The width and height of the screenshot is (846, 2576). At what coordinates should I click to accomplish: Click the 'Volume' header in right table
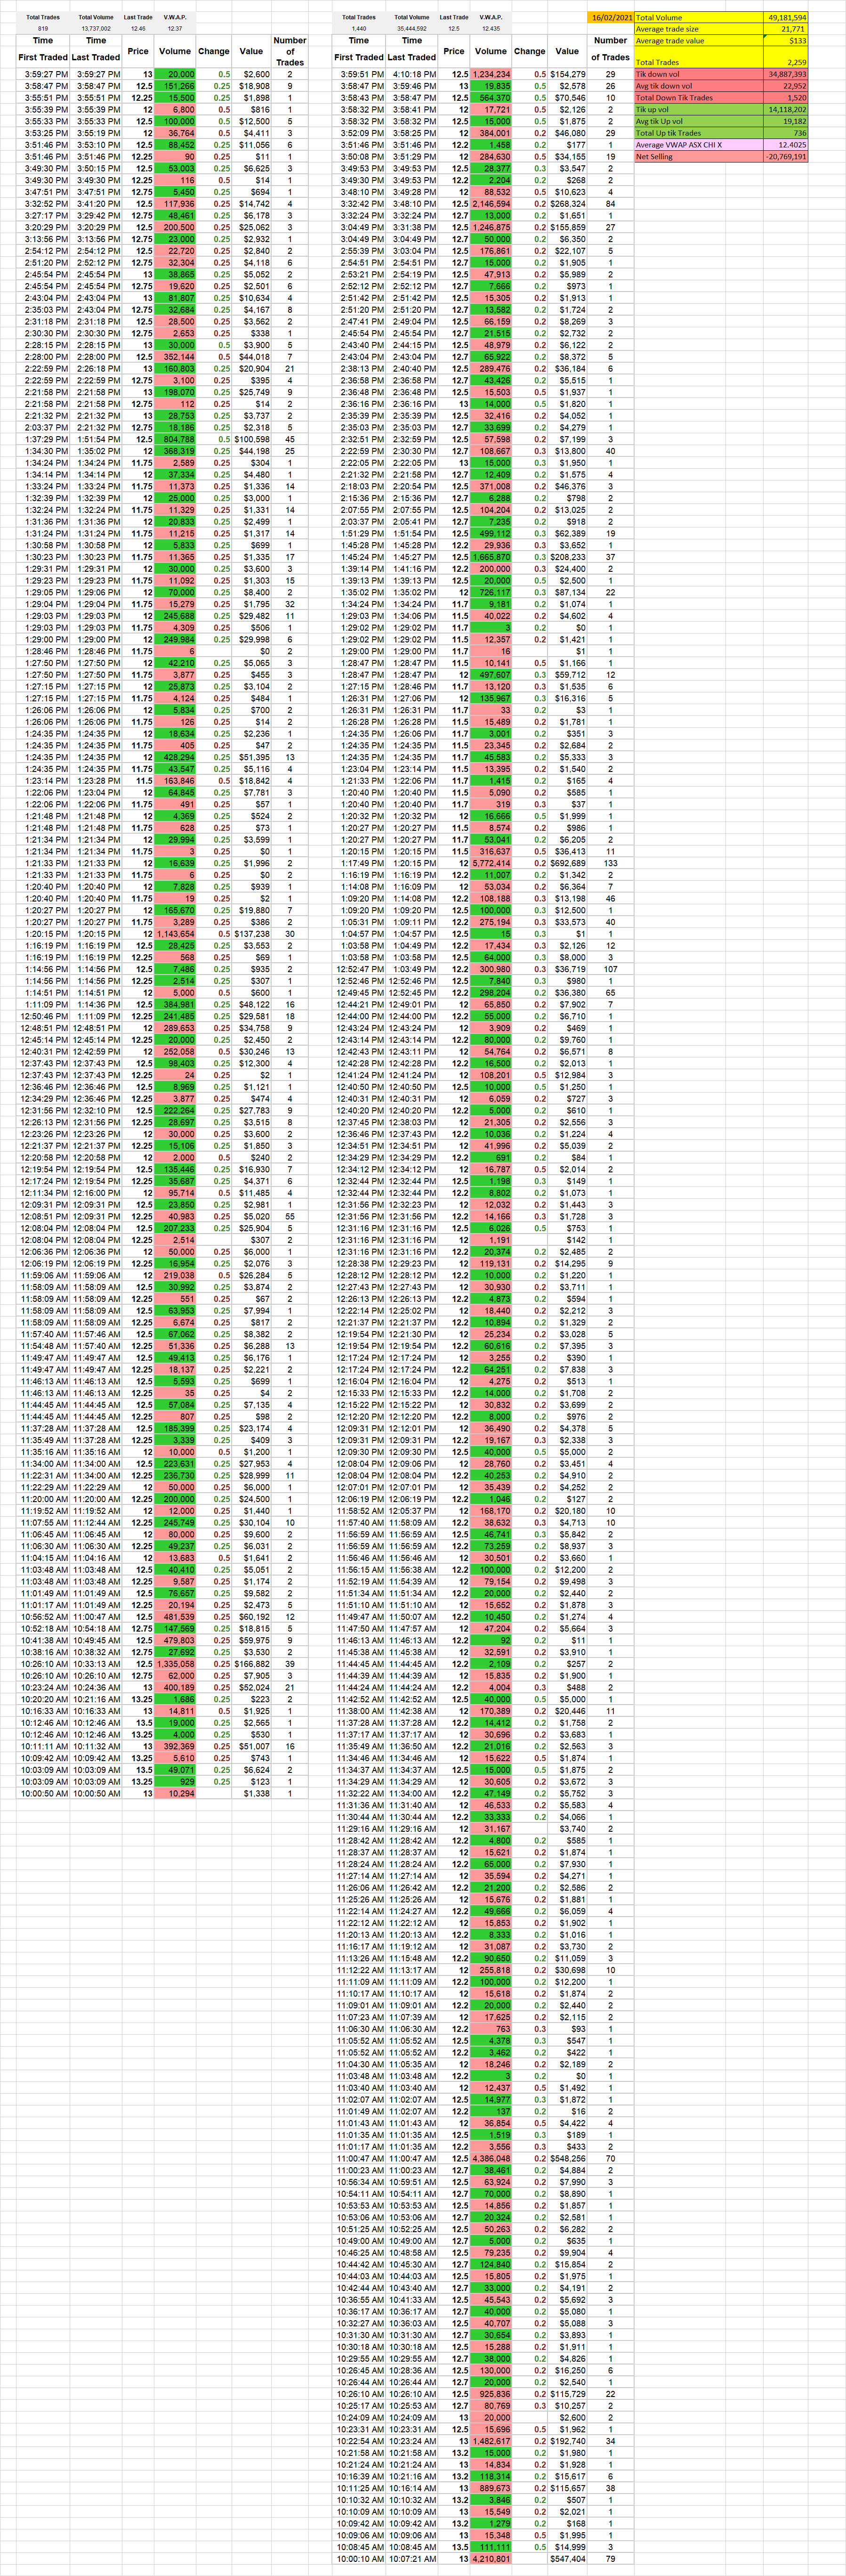(491, 51)
